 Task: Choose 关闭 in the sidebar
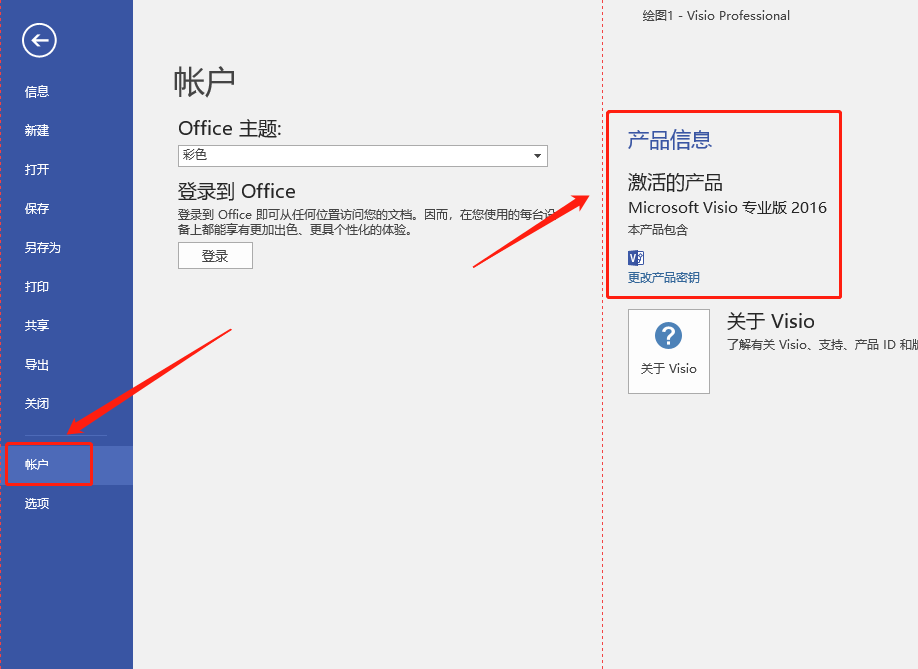(x=37, y=404)
